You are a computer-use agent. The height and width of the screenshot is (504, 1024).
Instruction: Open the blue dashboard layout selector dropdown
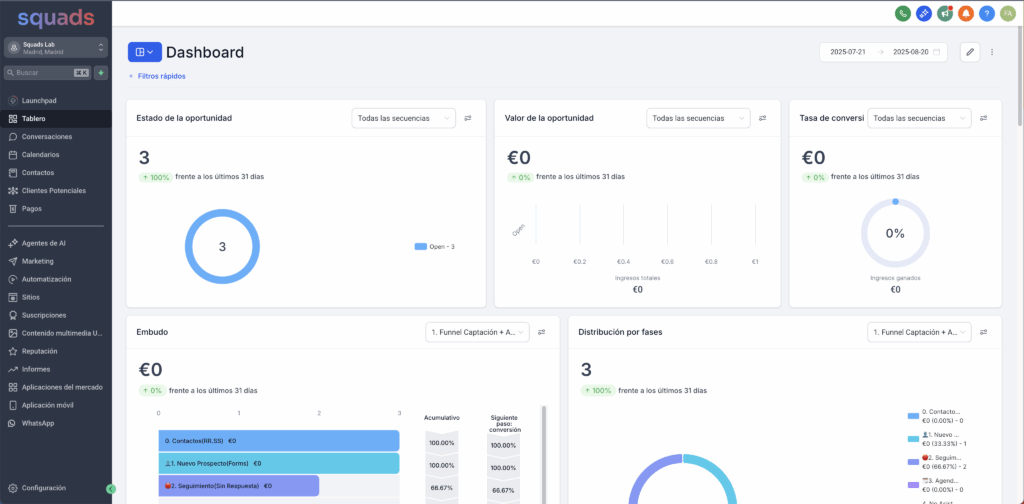144,52
